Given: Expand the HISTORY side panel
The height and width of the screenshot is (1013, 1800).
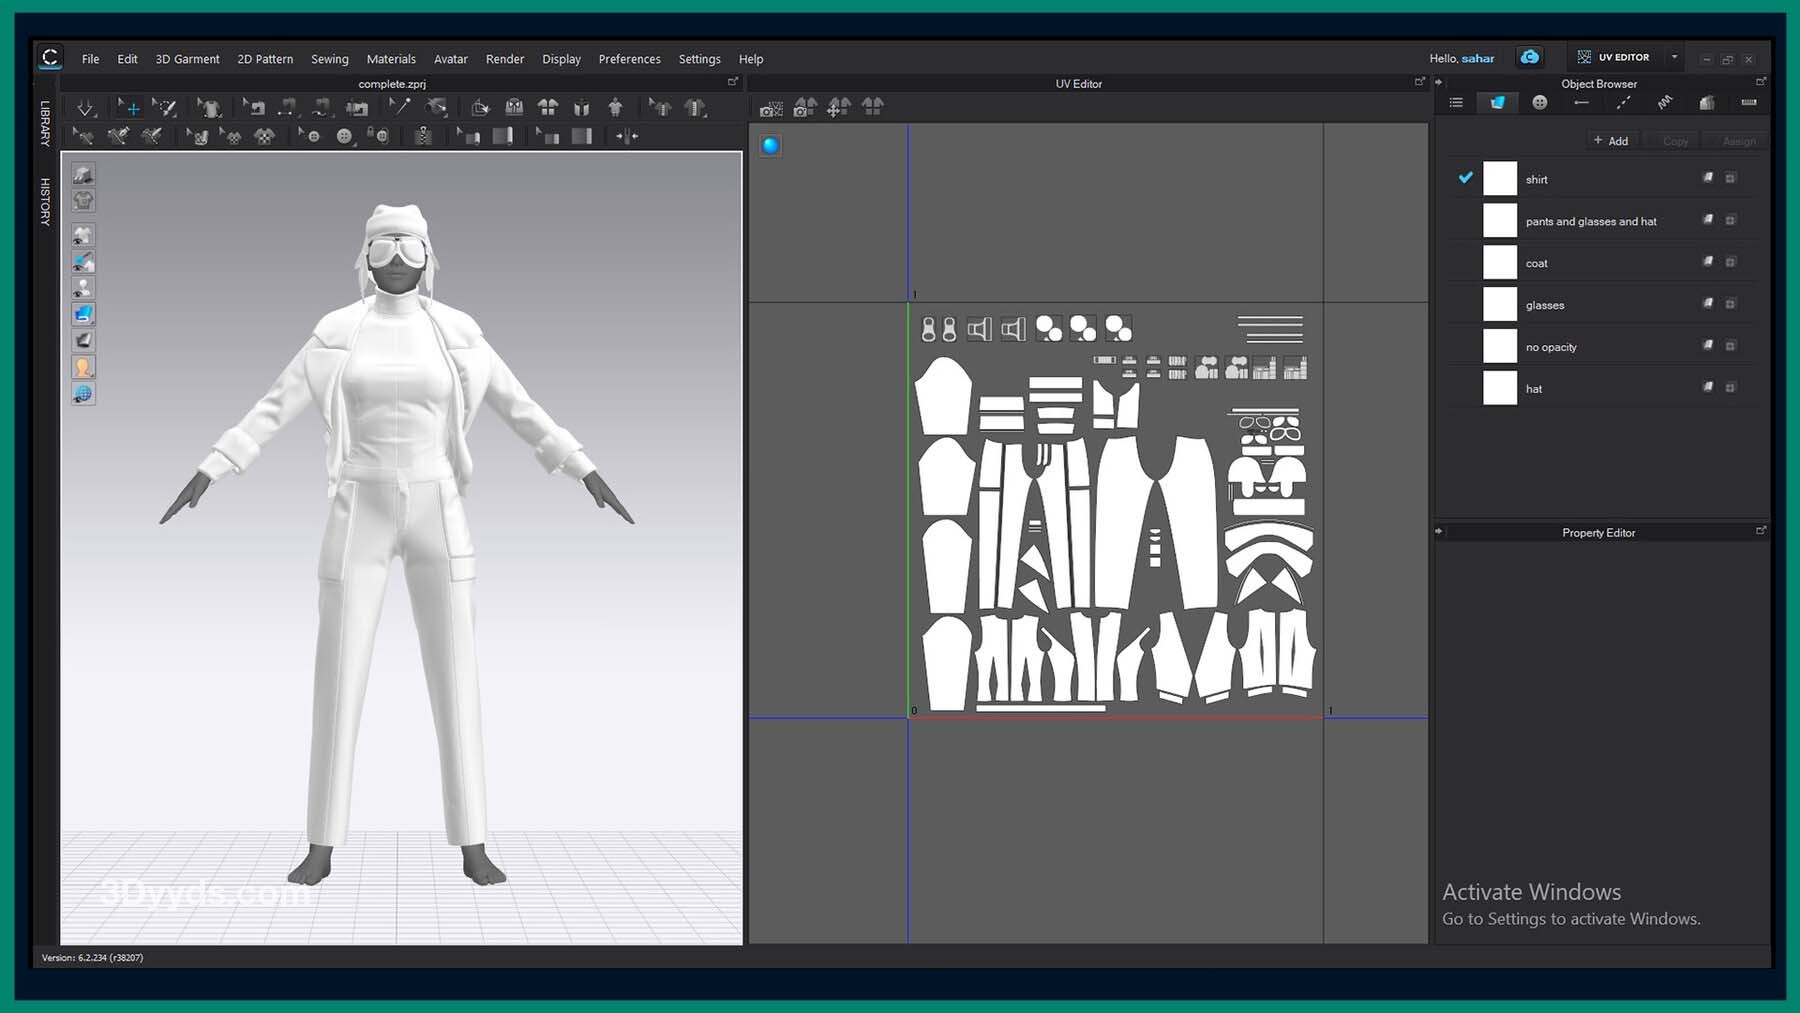Looking at the screenshot, I should 45,201.
